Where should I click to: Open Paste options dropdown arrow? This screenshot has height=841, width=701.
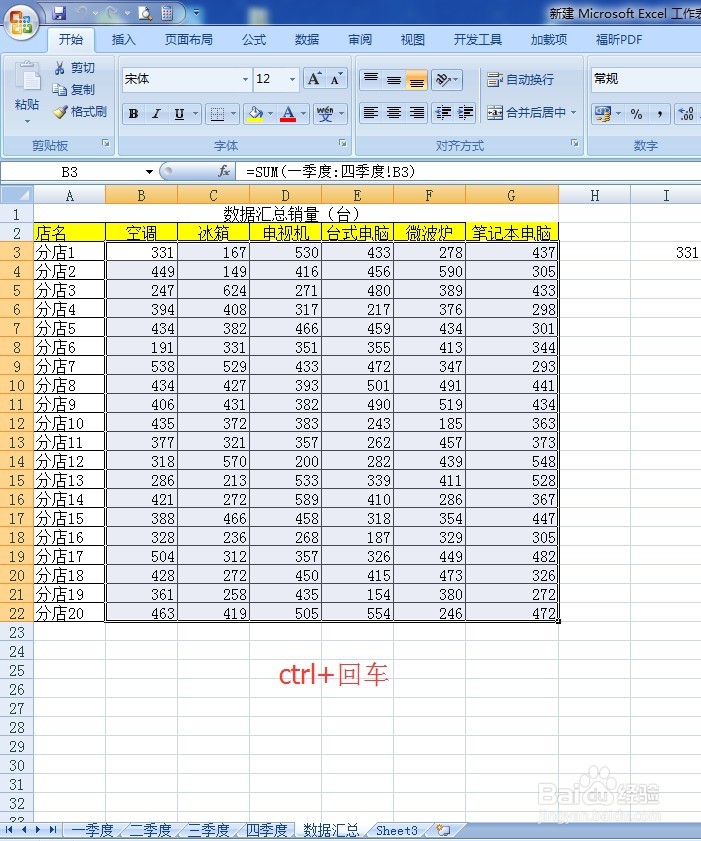[27, 122]
